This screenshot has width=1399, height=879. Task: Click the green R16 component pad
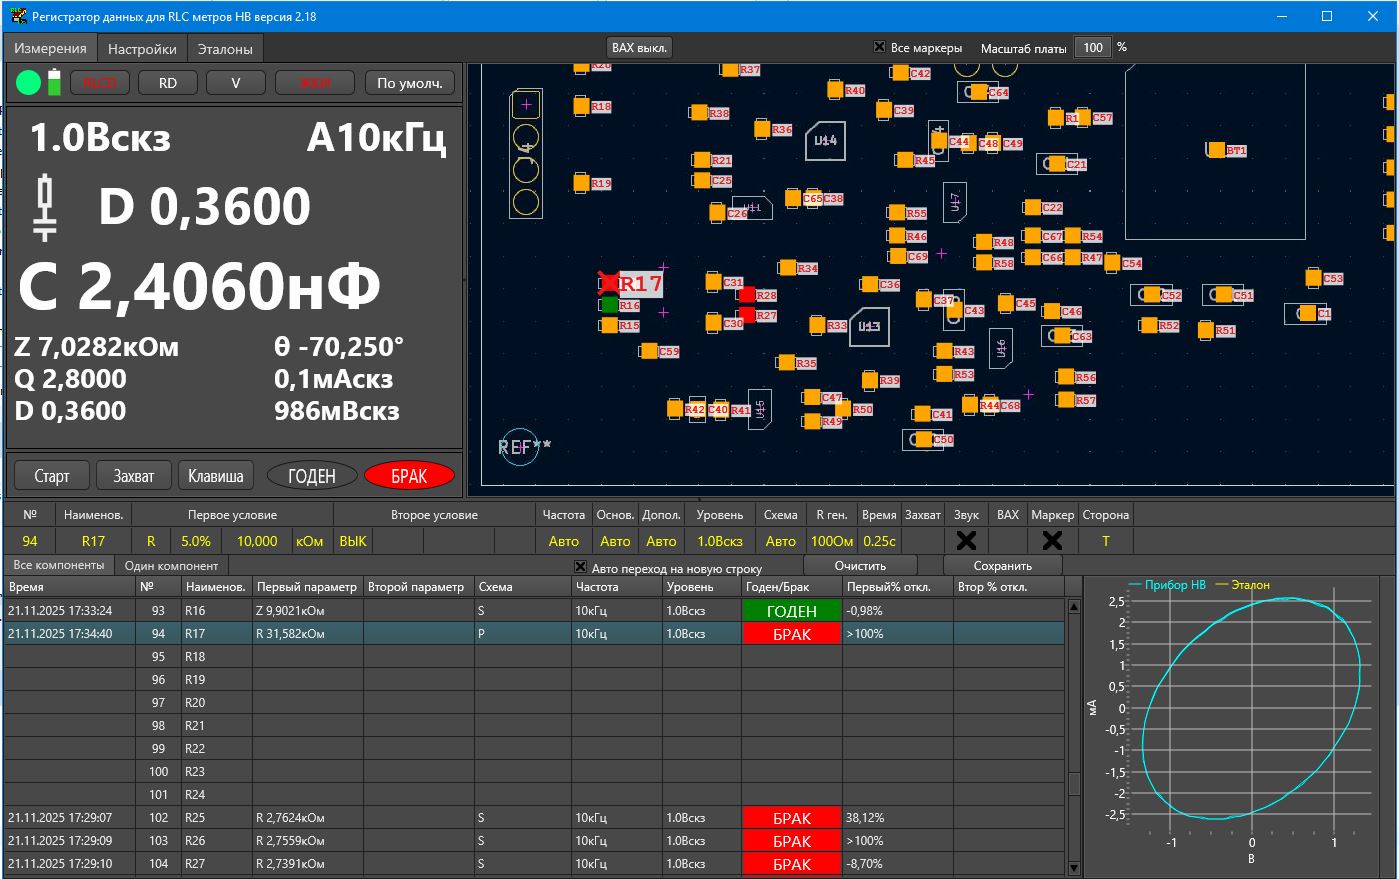click(608, 305)
